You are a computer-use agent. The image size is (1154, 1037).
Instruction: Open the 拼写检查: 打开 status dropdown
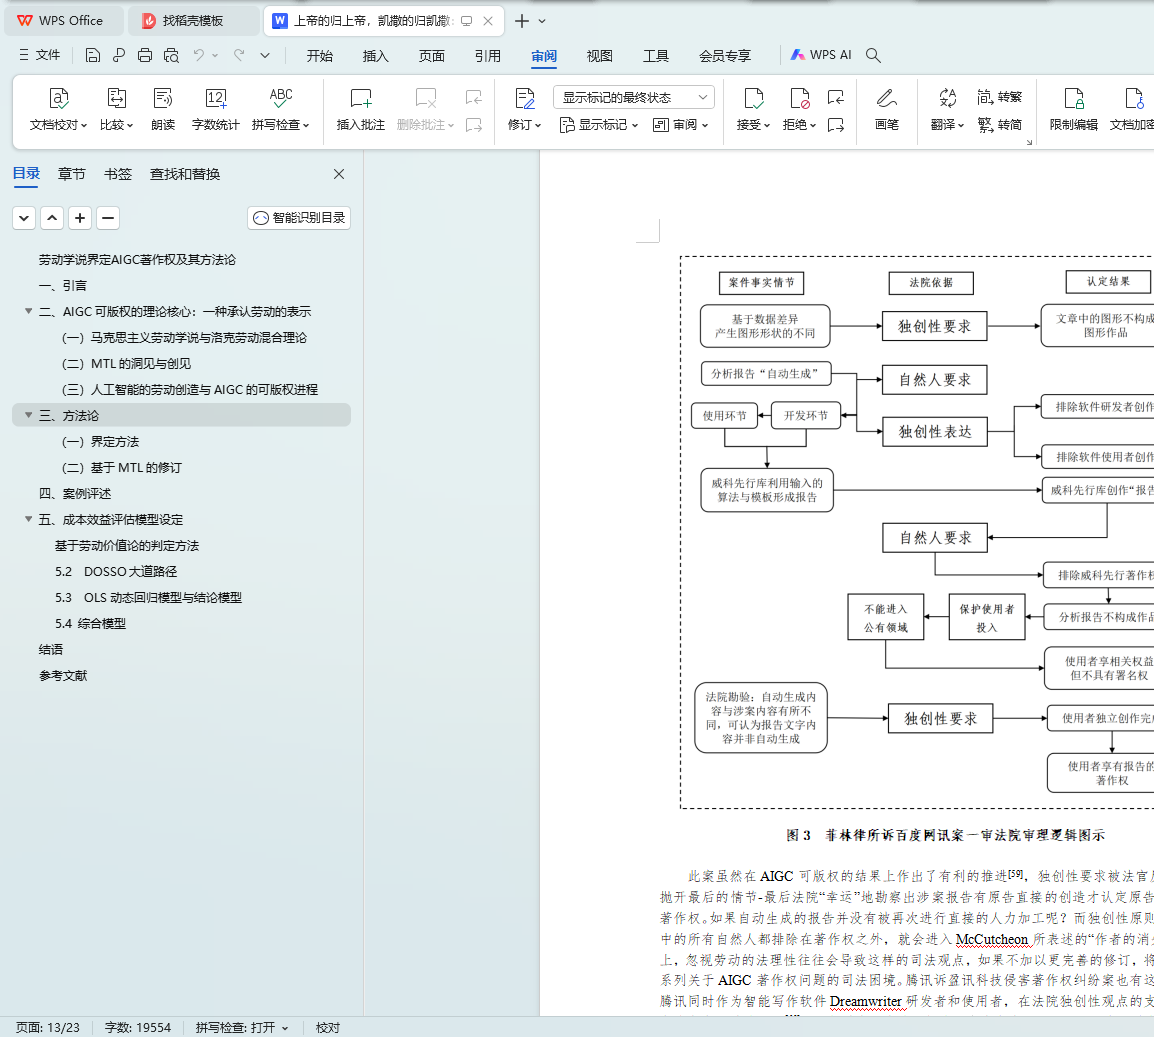coord(241,1027)
